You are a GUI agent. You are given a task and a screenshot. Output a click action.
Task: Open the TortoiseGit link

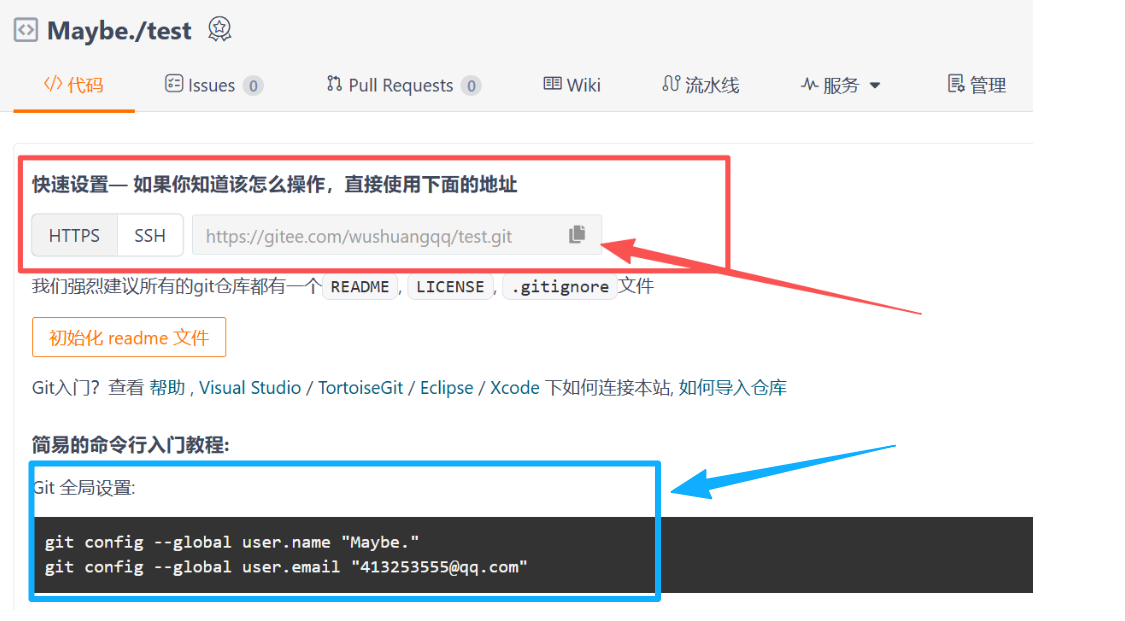pos(360,388)
